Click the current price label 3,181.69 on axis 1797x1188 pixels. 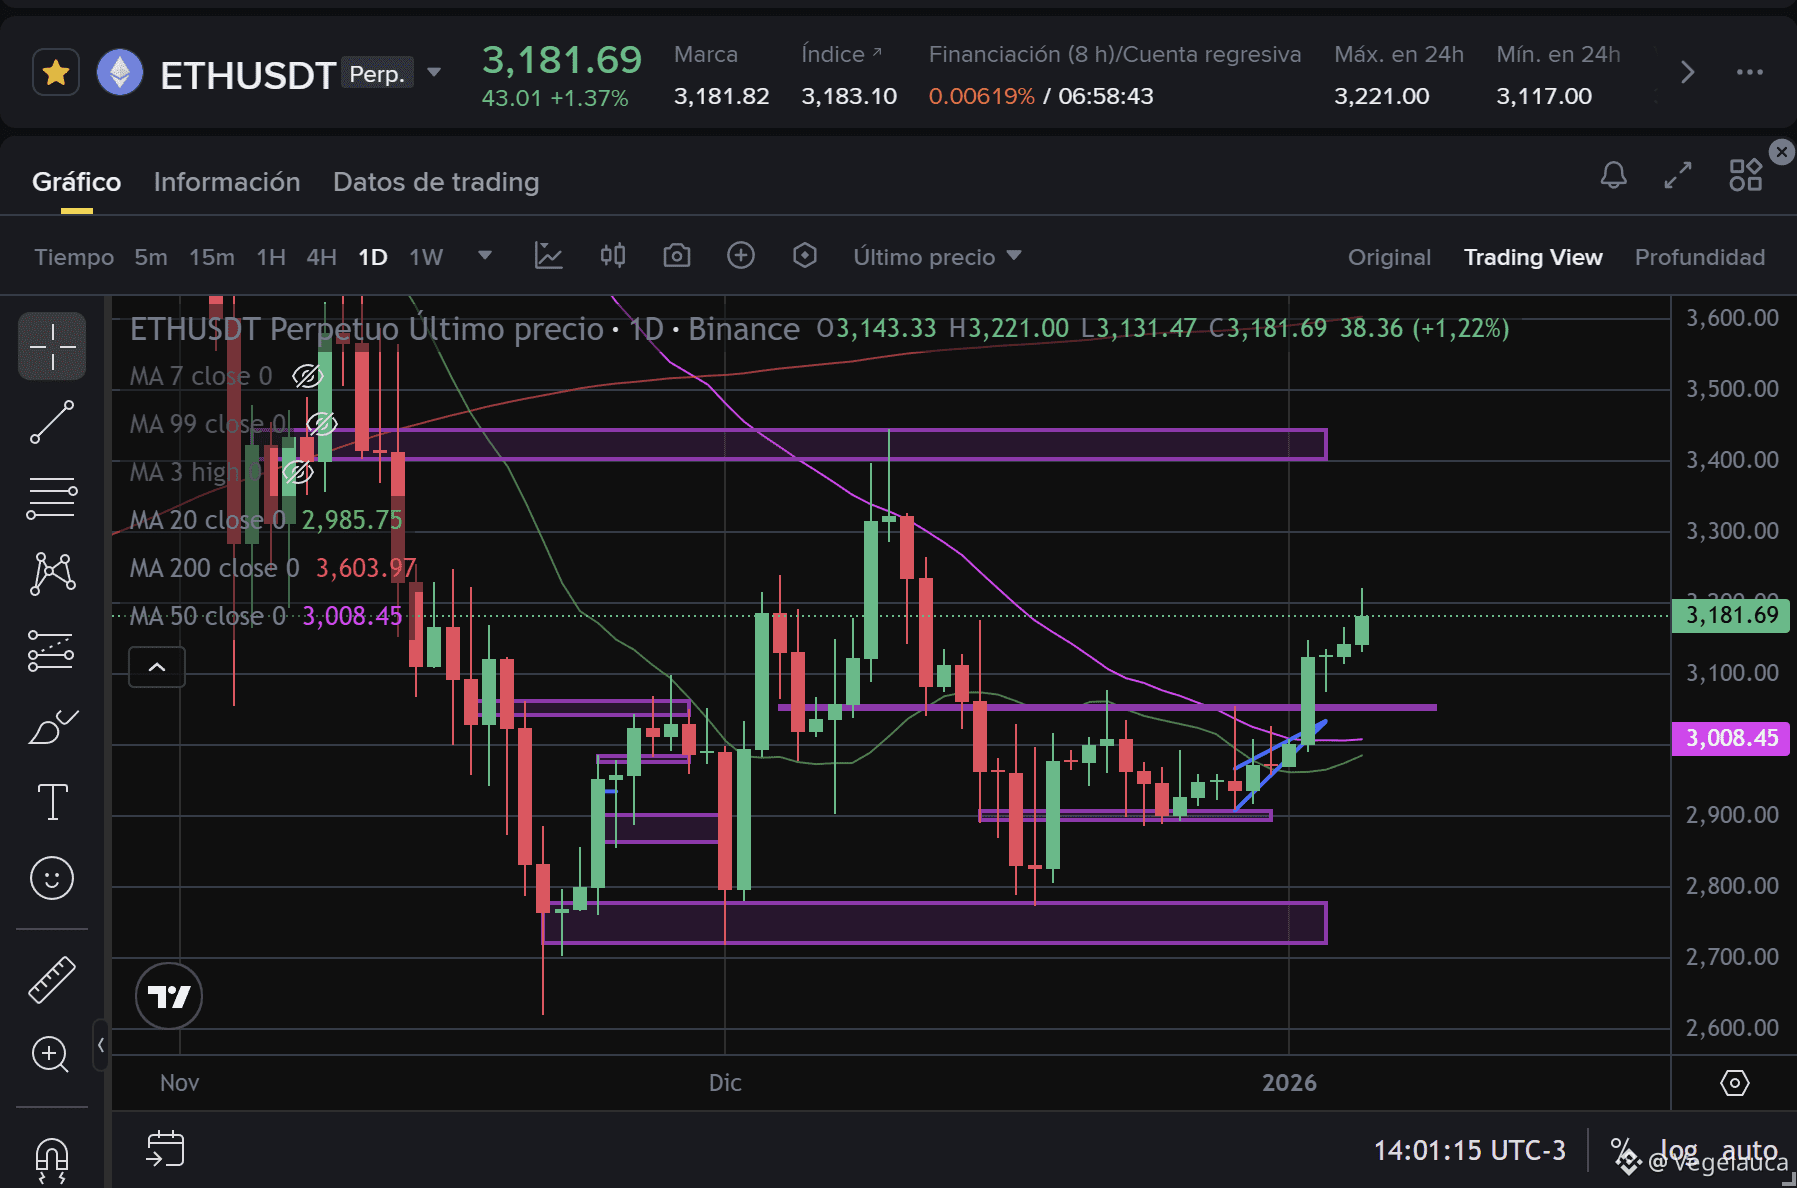point(1731,615)
